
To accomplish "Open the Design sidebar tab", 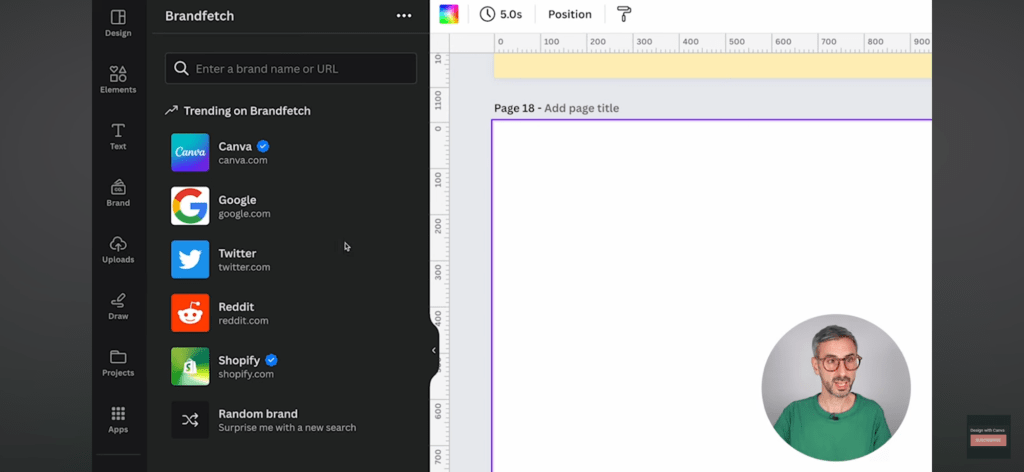I will [x=118, y=23].
